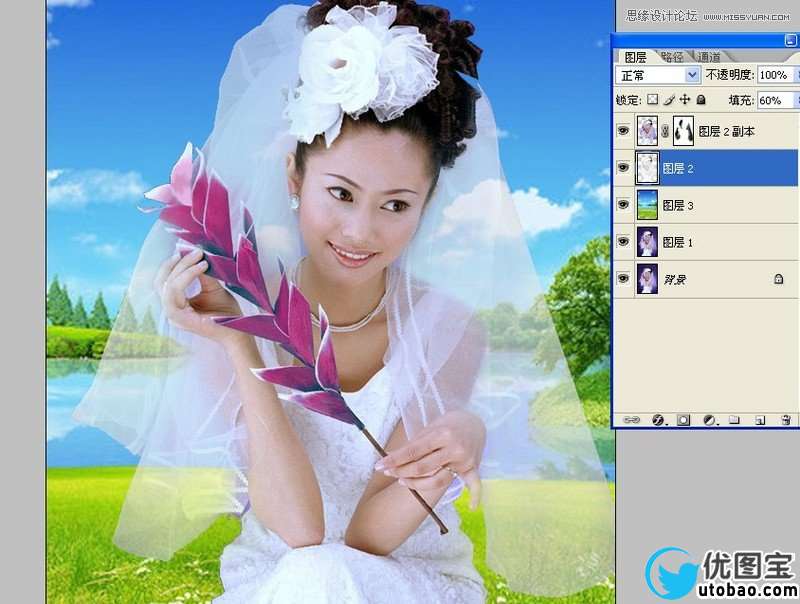
Task: Switch to the 图层 tab
Action: [635, 57]
